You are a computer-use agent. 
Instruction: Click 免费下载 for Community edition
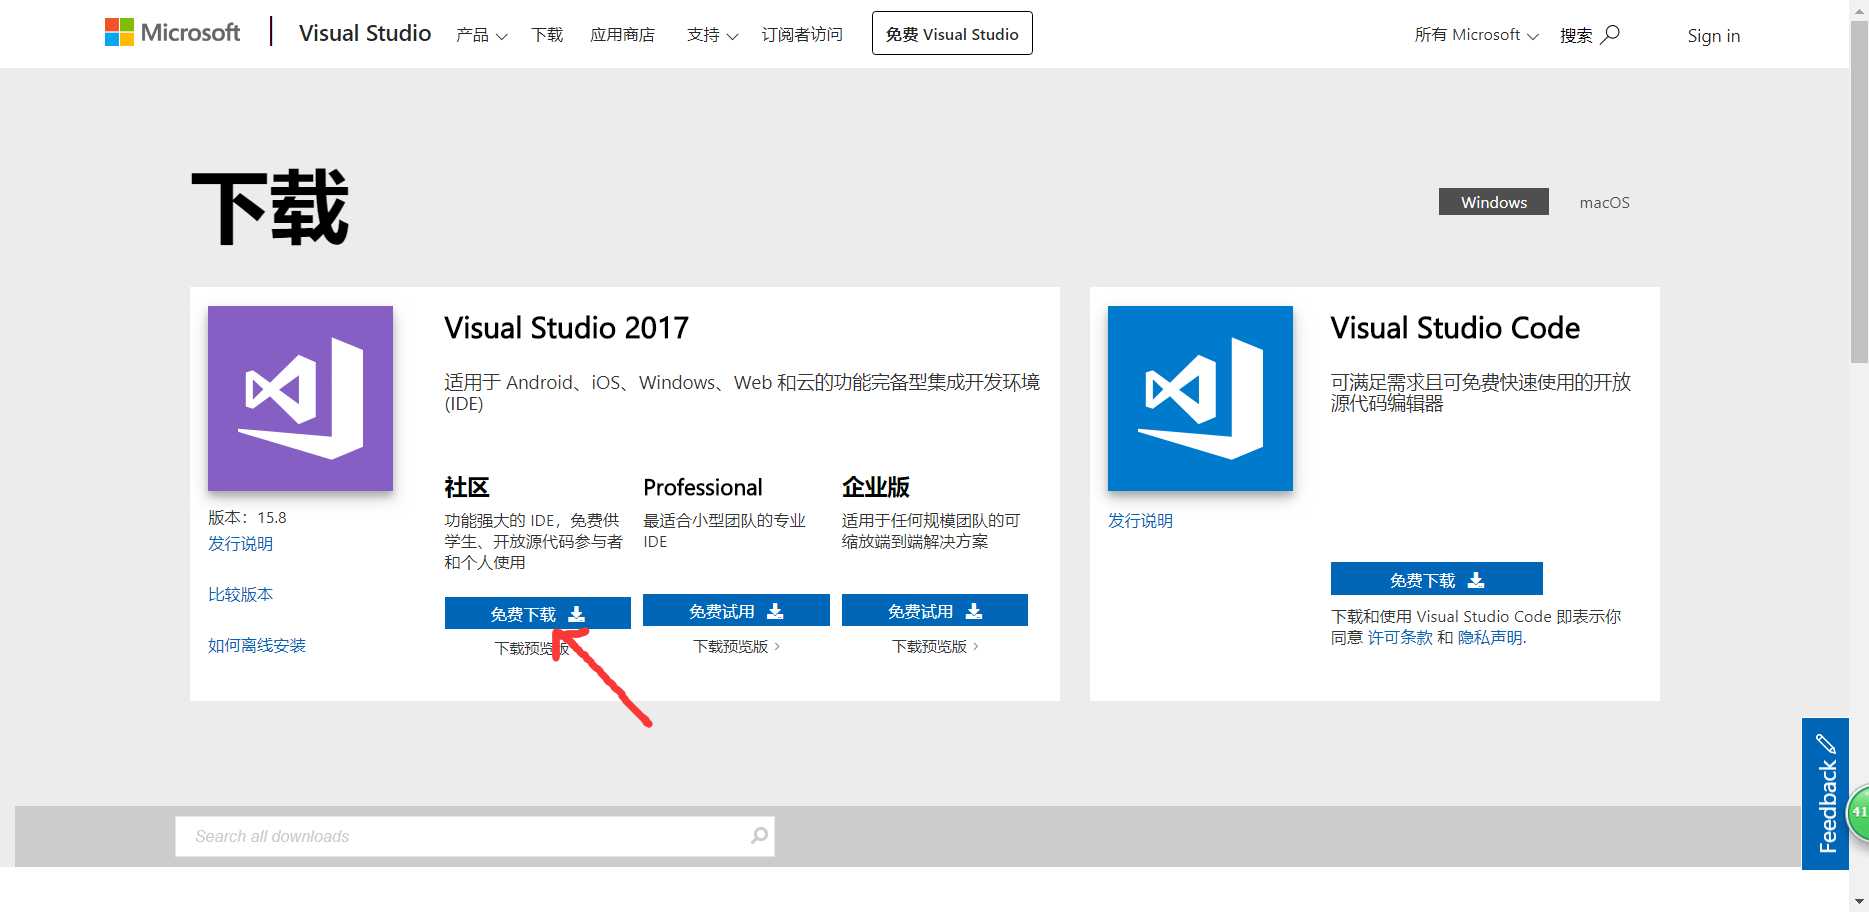[x=537, y=613]
